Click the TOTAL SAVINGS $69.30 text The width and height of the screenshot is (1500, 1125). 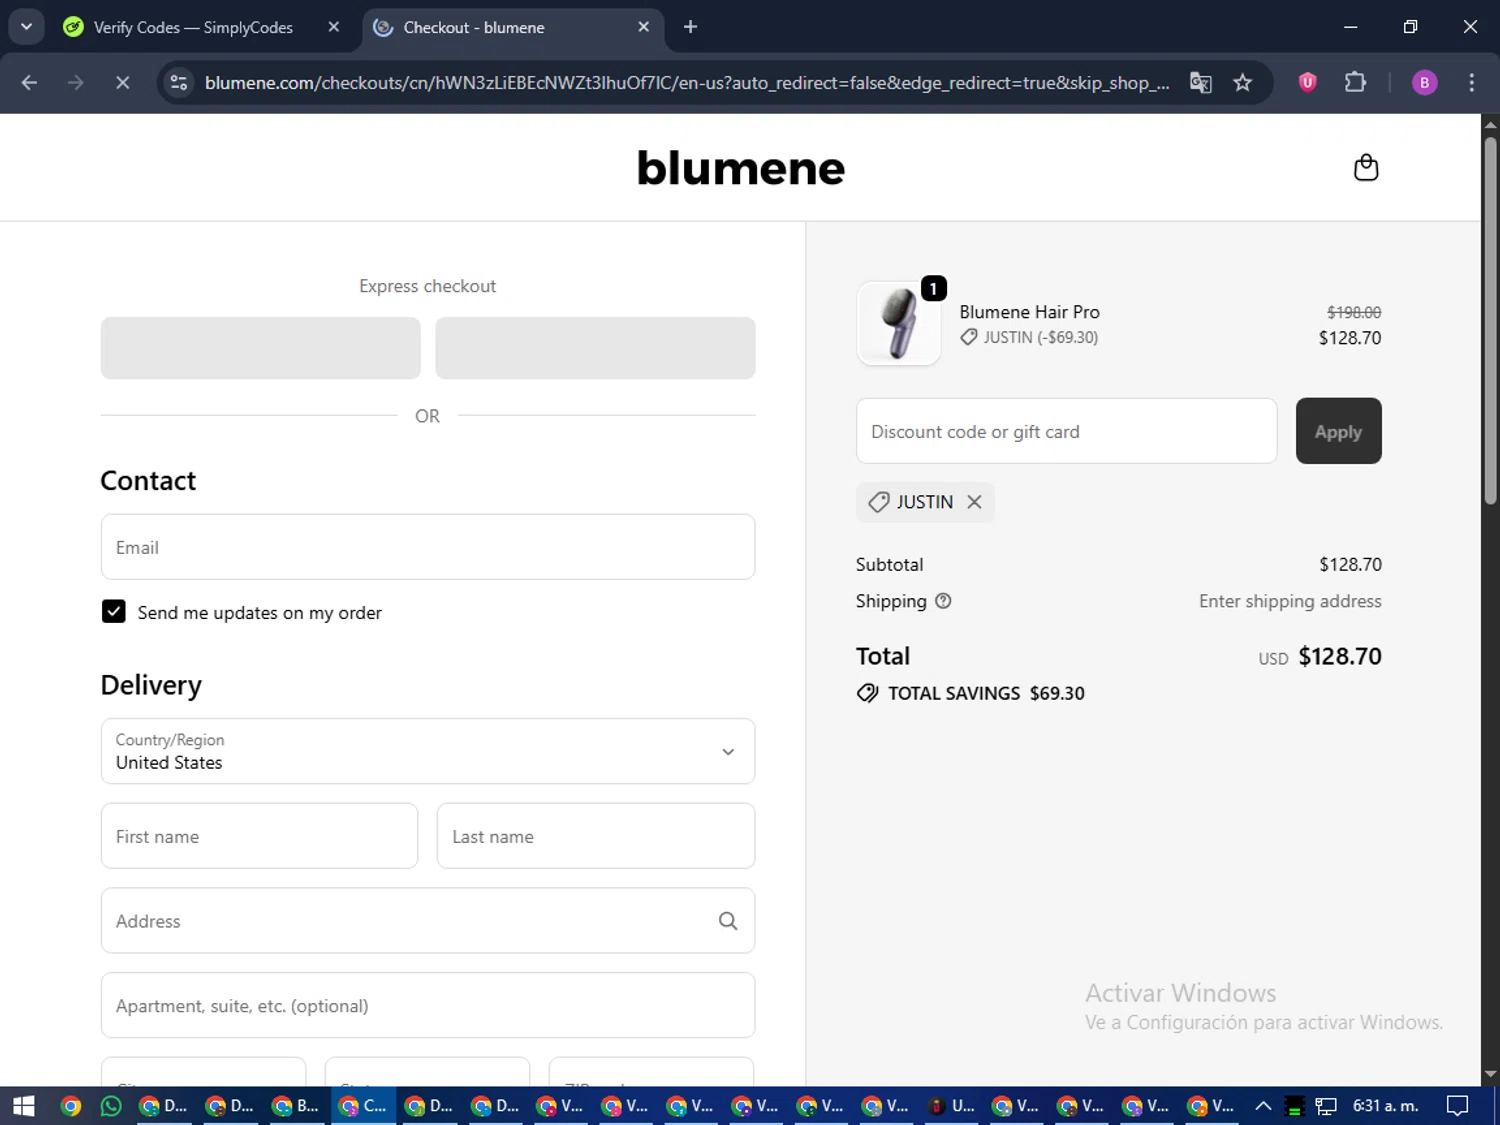pyautogui.click(x=986, y=693)
